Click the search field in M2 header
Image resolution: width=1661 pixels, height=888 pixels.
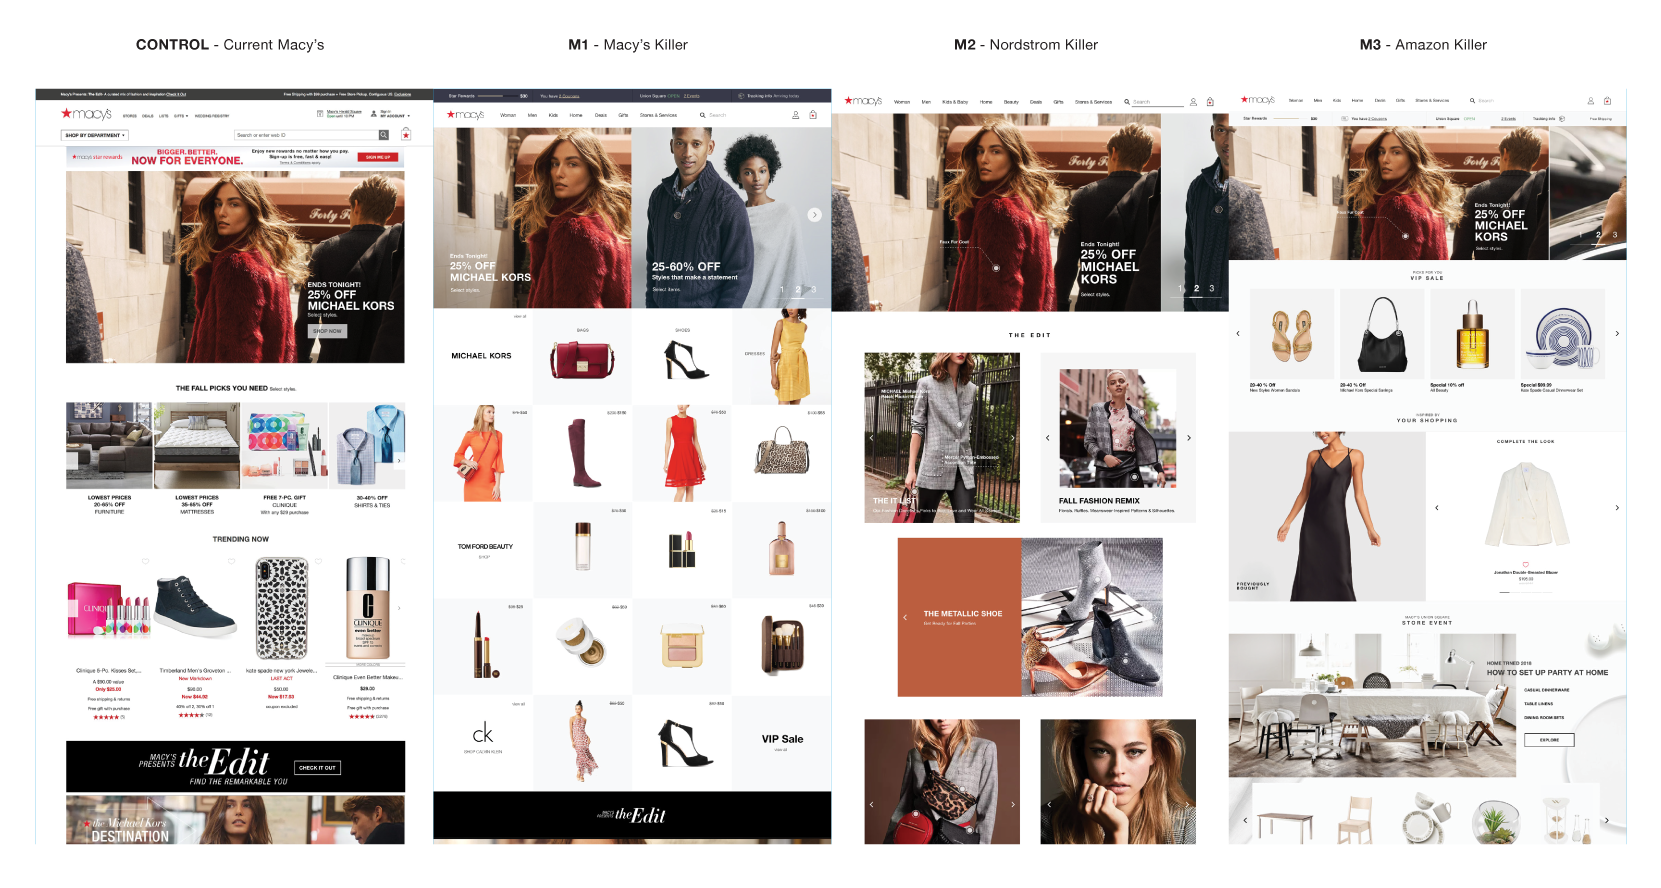1158,102
